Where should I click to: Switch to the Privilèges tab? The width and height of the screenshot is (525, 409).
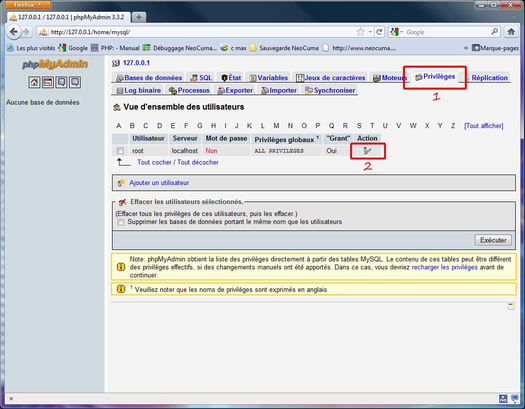435,77
